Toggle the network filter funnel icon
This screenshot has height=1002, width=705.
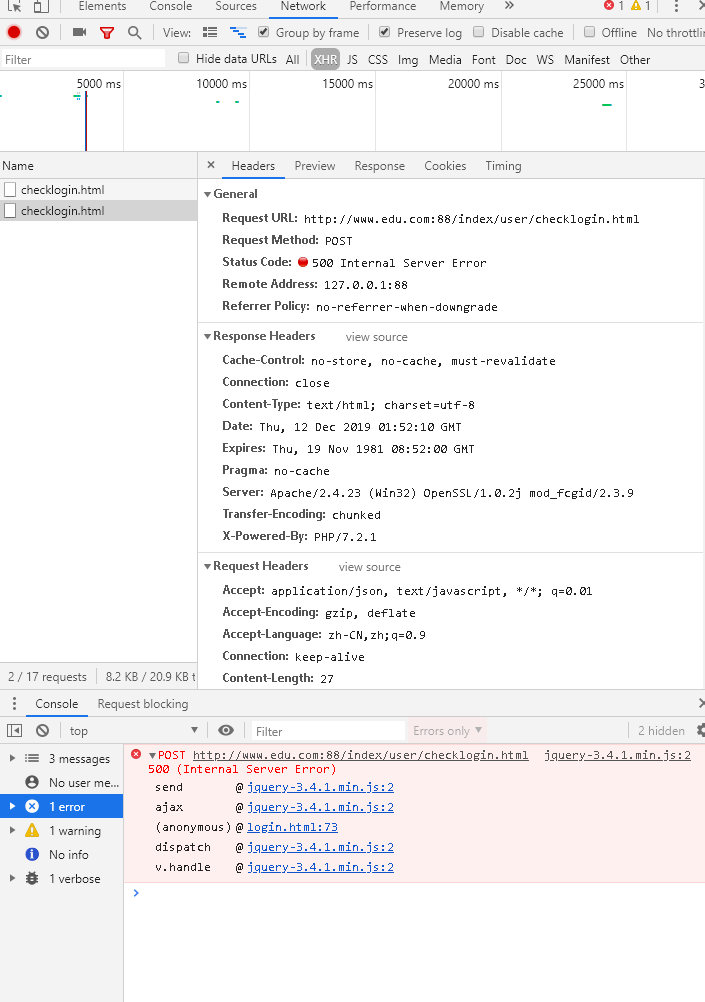click(x=107, y=32)
